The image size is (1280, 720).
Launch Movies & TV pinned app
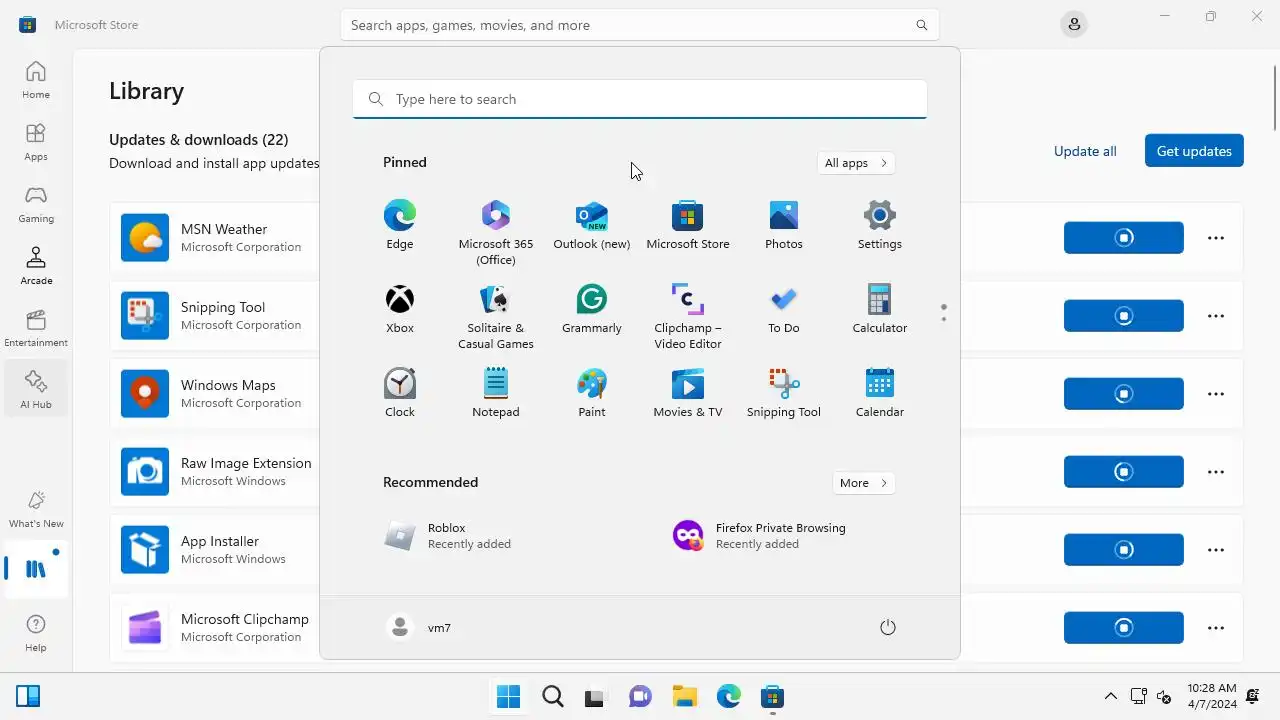click(687, 393)
